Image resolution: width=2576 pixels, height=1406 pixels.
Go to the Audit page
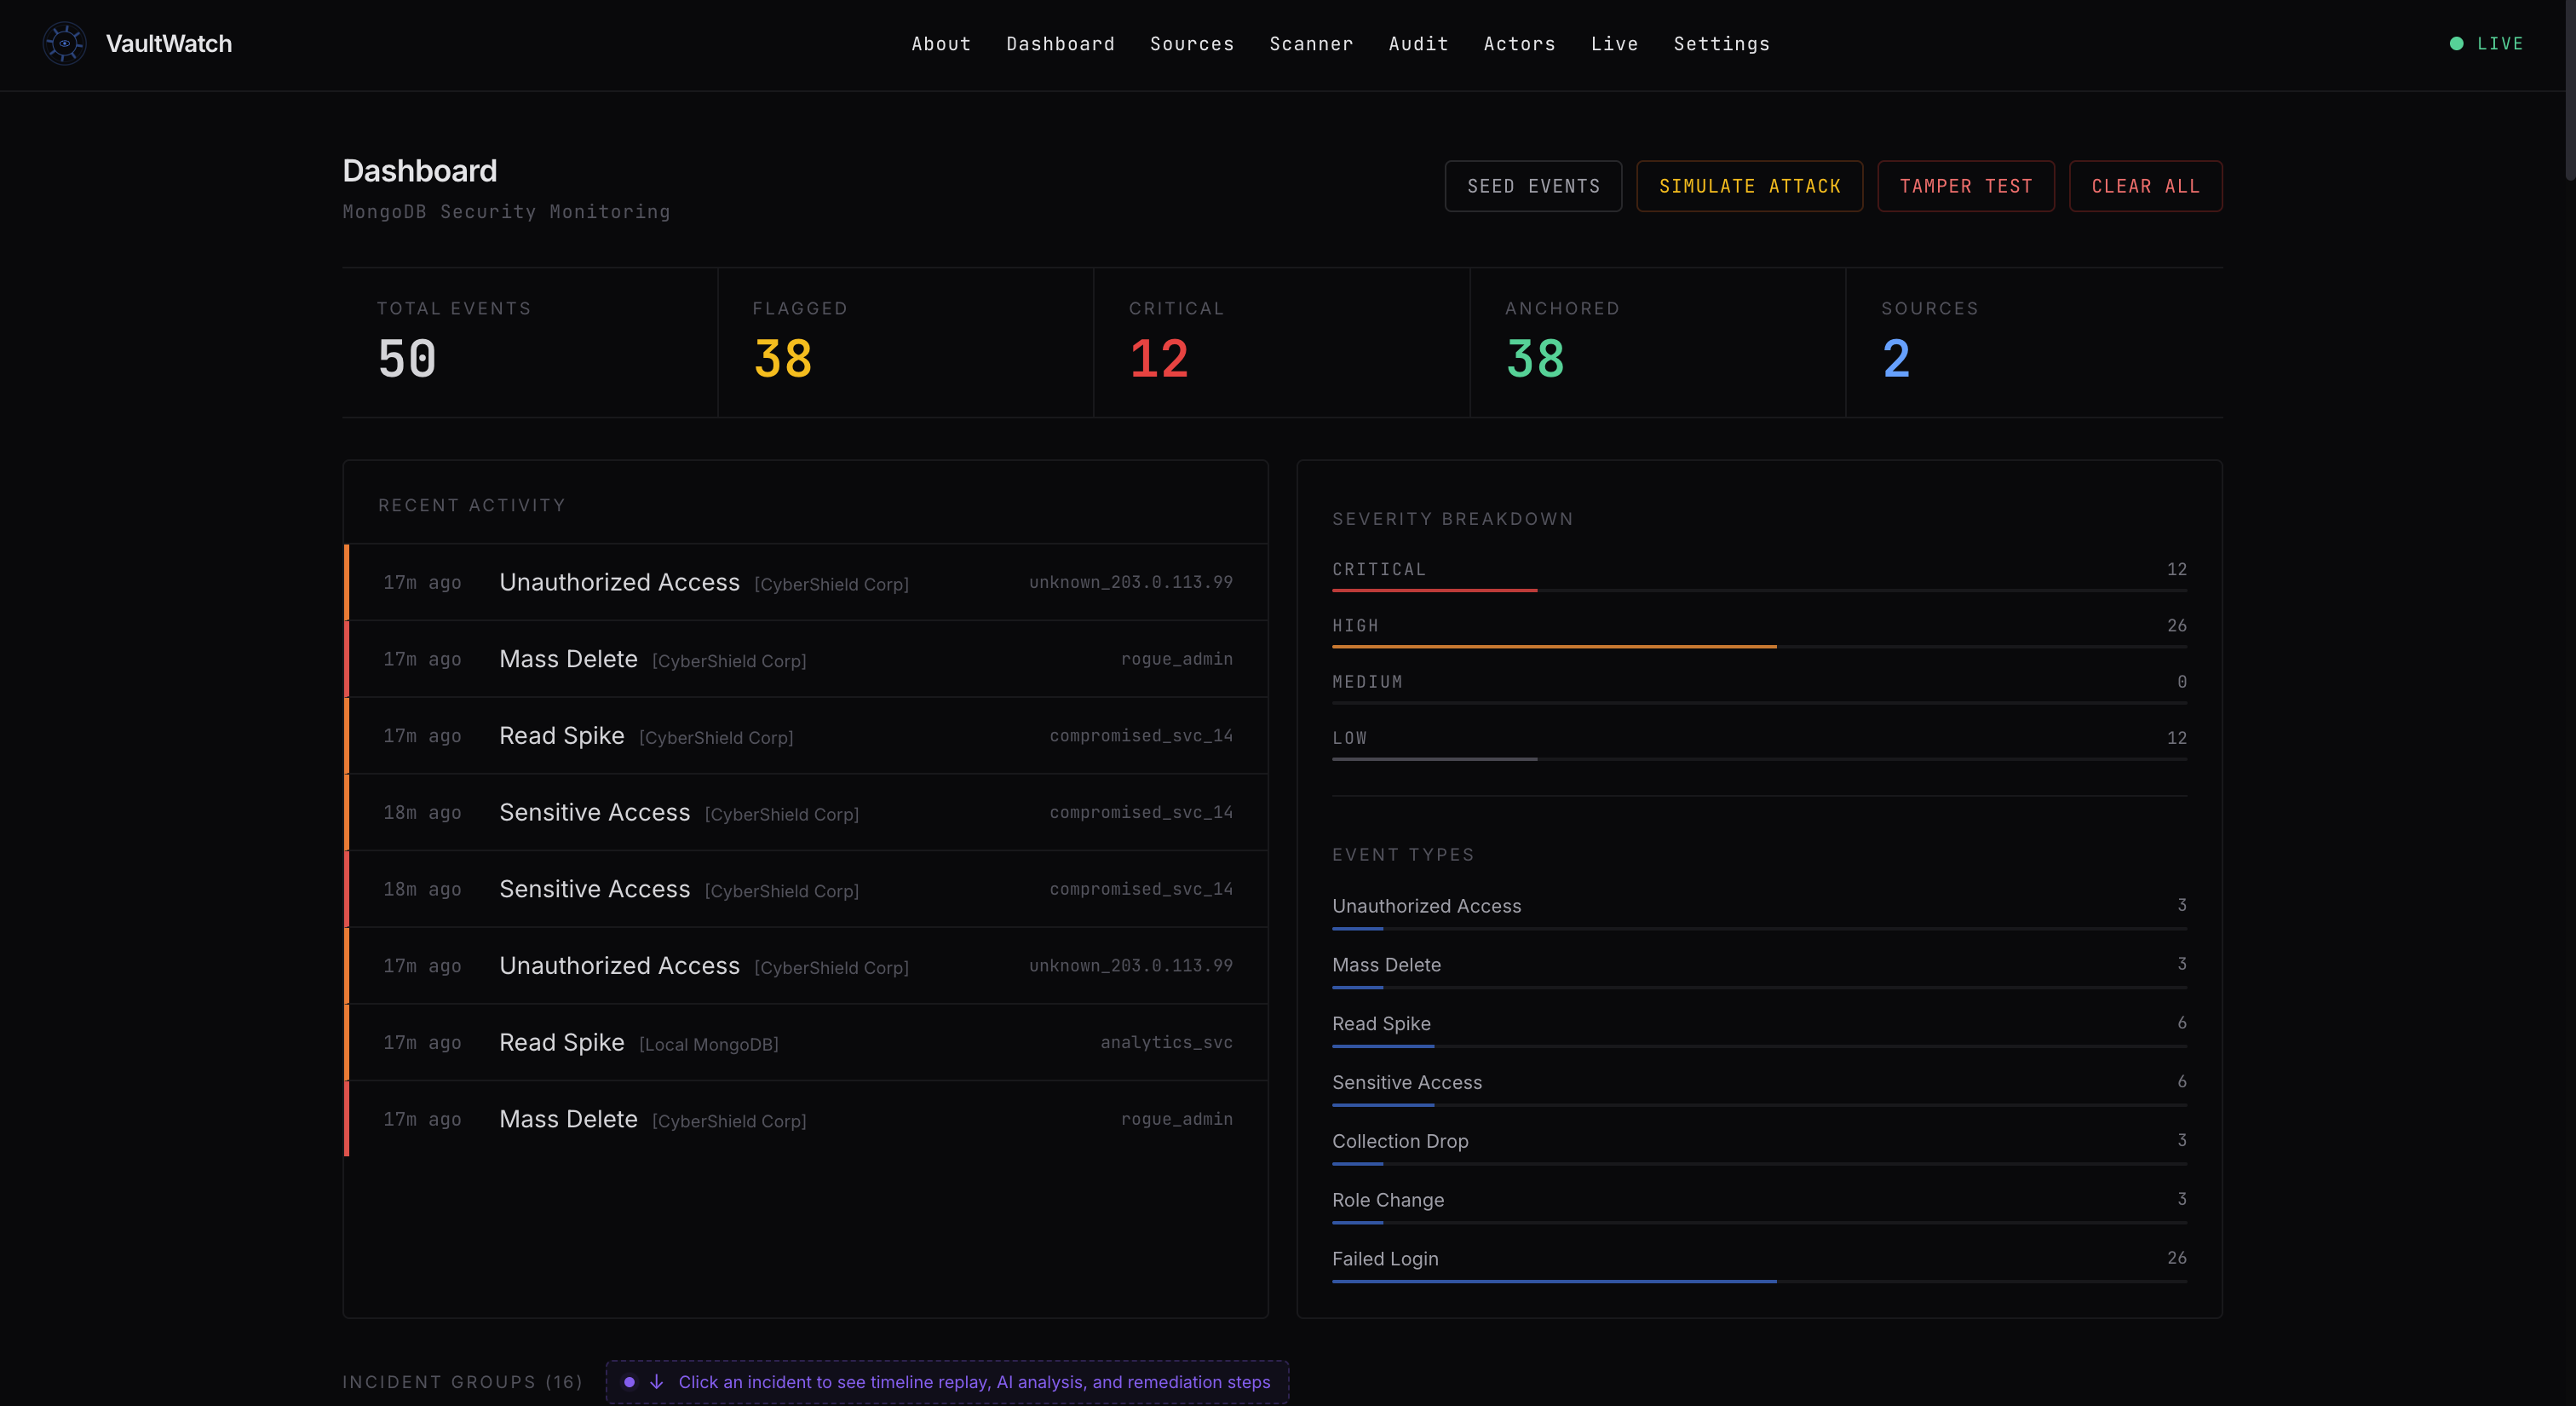tap(1417, 44)
